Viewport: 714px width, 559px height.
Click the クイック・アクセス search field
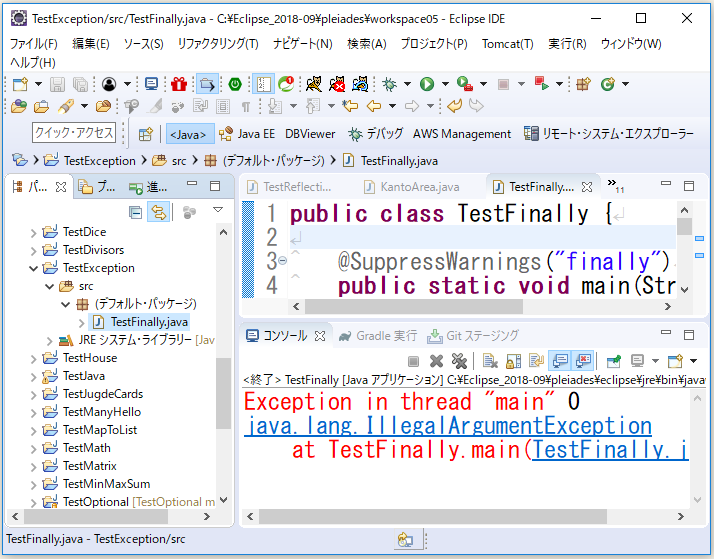coord(74,132)
